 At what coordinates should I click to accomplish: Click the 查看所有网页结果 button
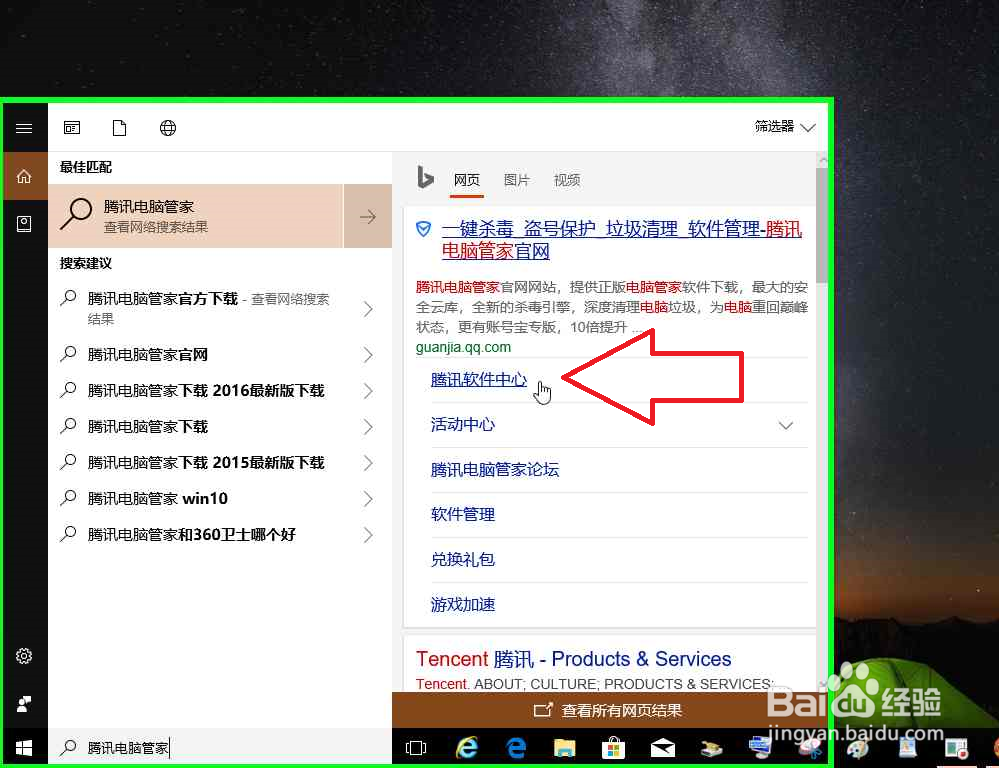(612, 710)
